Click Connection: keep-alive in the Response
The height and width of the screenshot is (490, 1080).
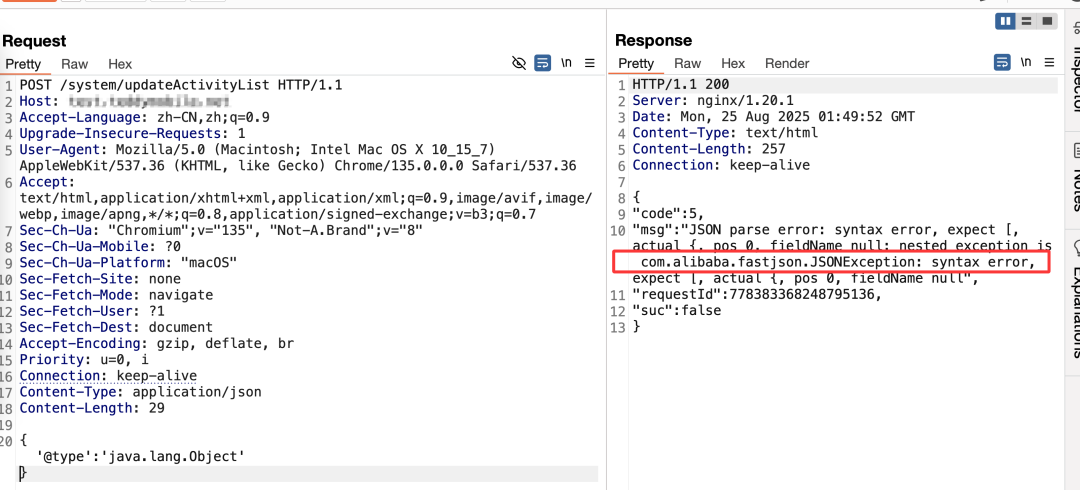tap(721, 165)
